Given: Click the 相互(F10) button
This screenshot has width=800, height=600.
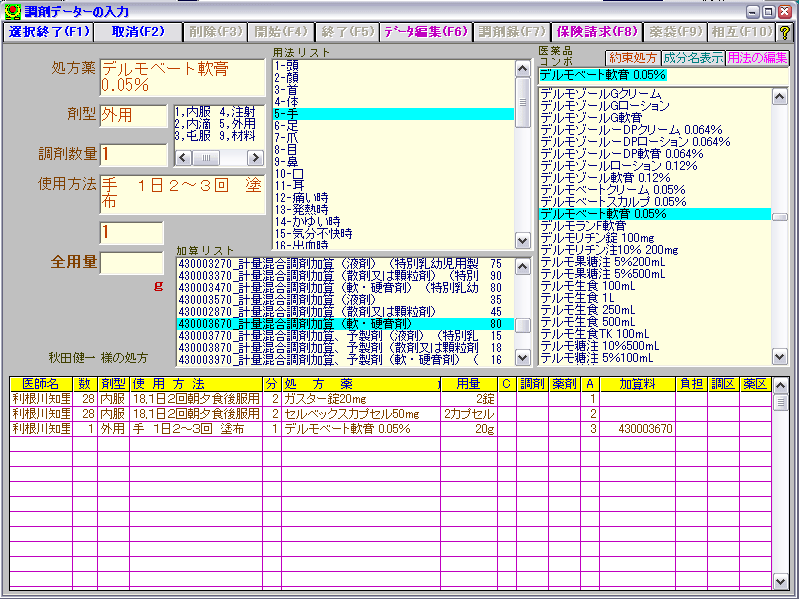Looking at the screenshot, I should [x=742, y=32].
